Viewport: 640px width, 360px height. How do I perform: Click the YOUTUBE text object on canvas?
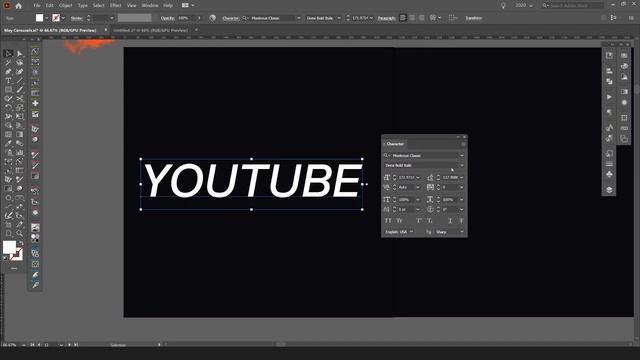252,181
